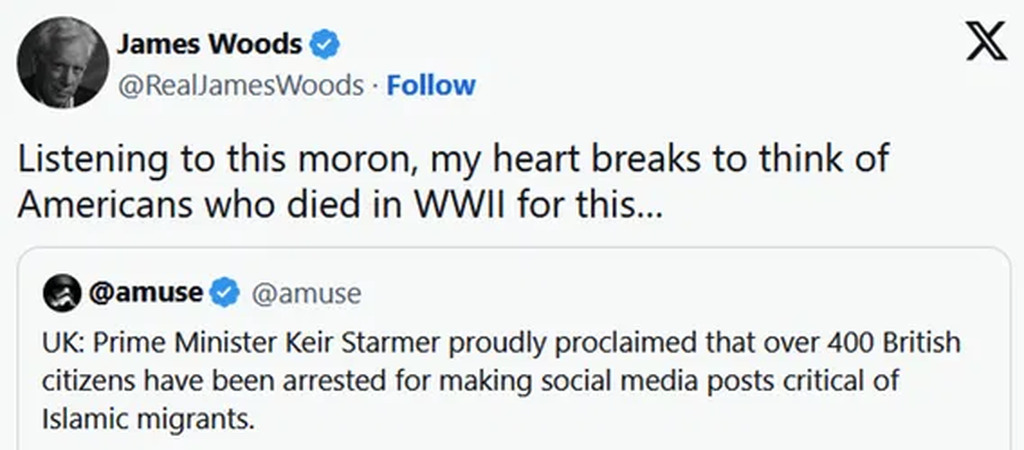Click verified badge beside @amuse
This screenshot has height=450, width=1024.
tap(227, 293)
